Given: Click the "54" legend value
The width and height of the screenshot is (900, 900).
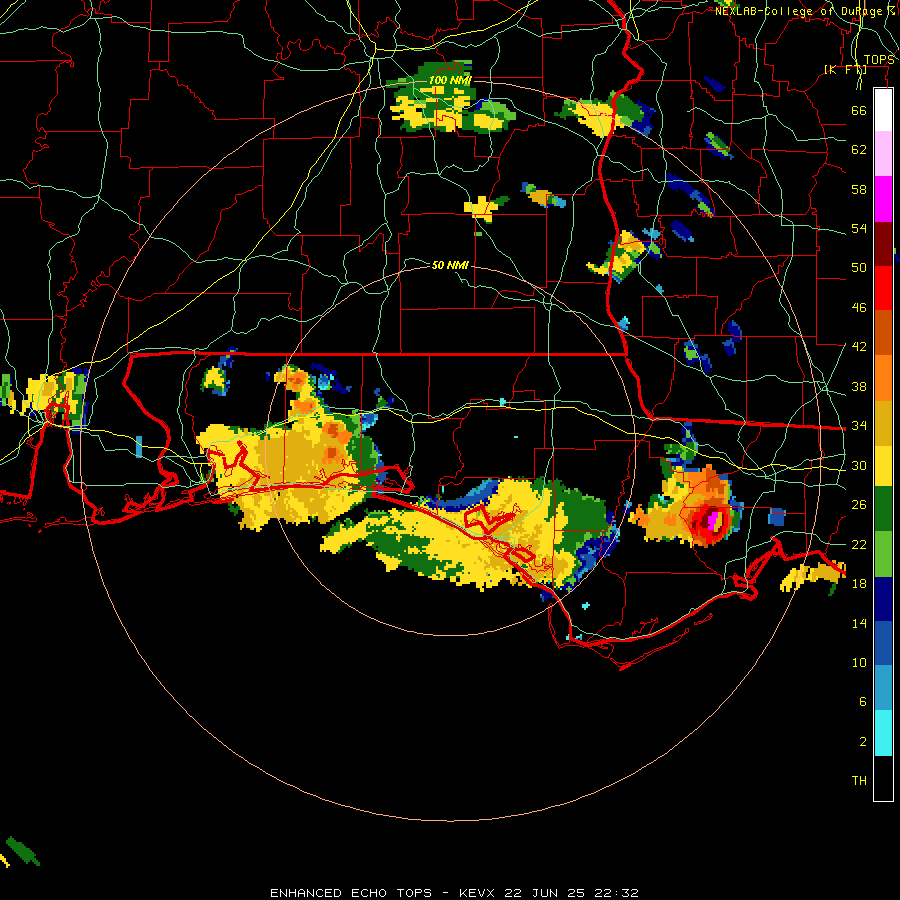Looking at the screenshot, I should tap(859, 228).
